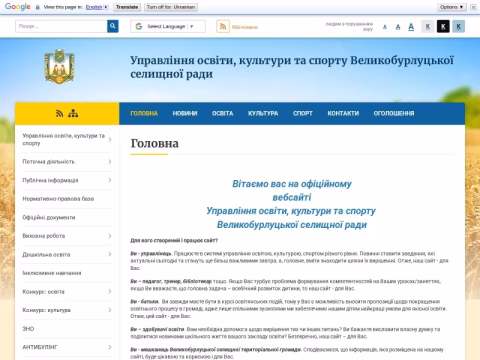Click the Головна page heading
The width and height of the screenshot is (480, 360).
click(x=154, y=143)
